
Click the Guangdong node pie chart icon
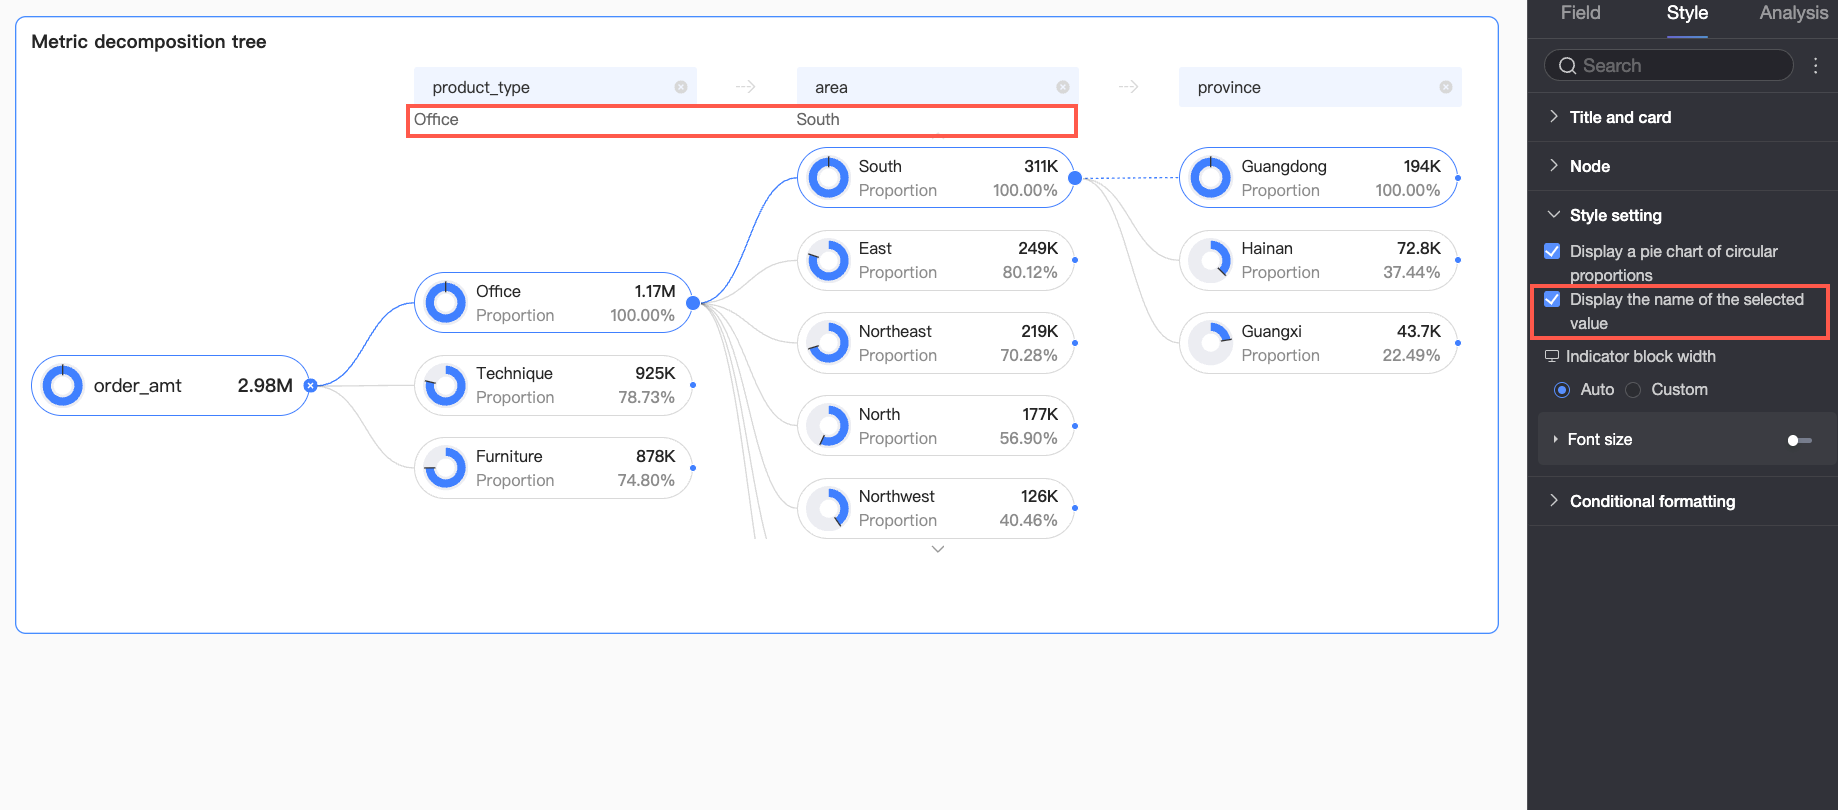click(1211, 178)
